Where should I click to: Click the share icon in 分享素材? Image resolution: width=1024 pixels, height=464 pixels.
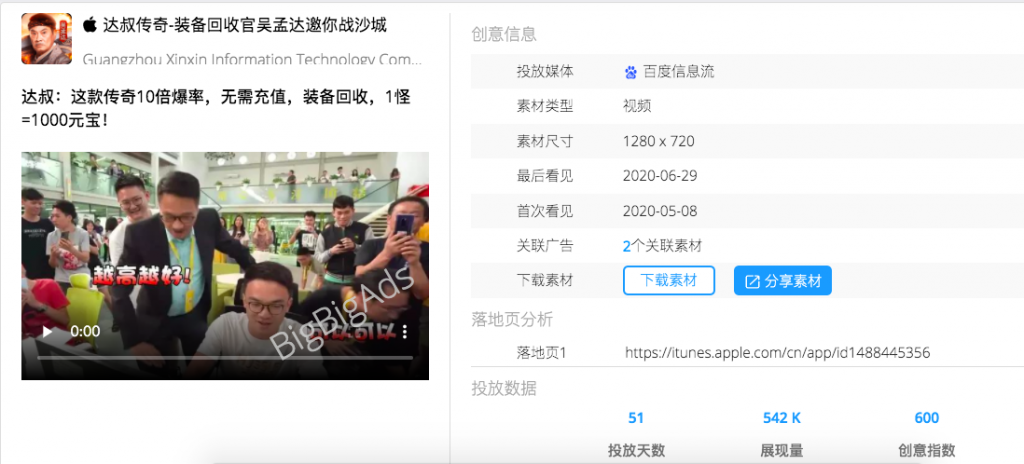tap(752, 281)
